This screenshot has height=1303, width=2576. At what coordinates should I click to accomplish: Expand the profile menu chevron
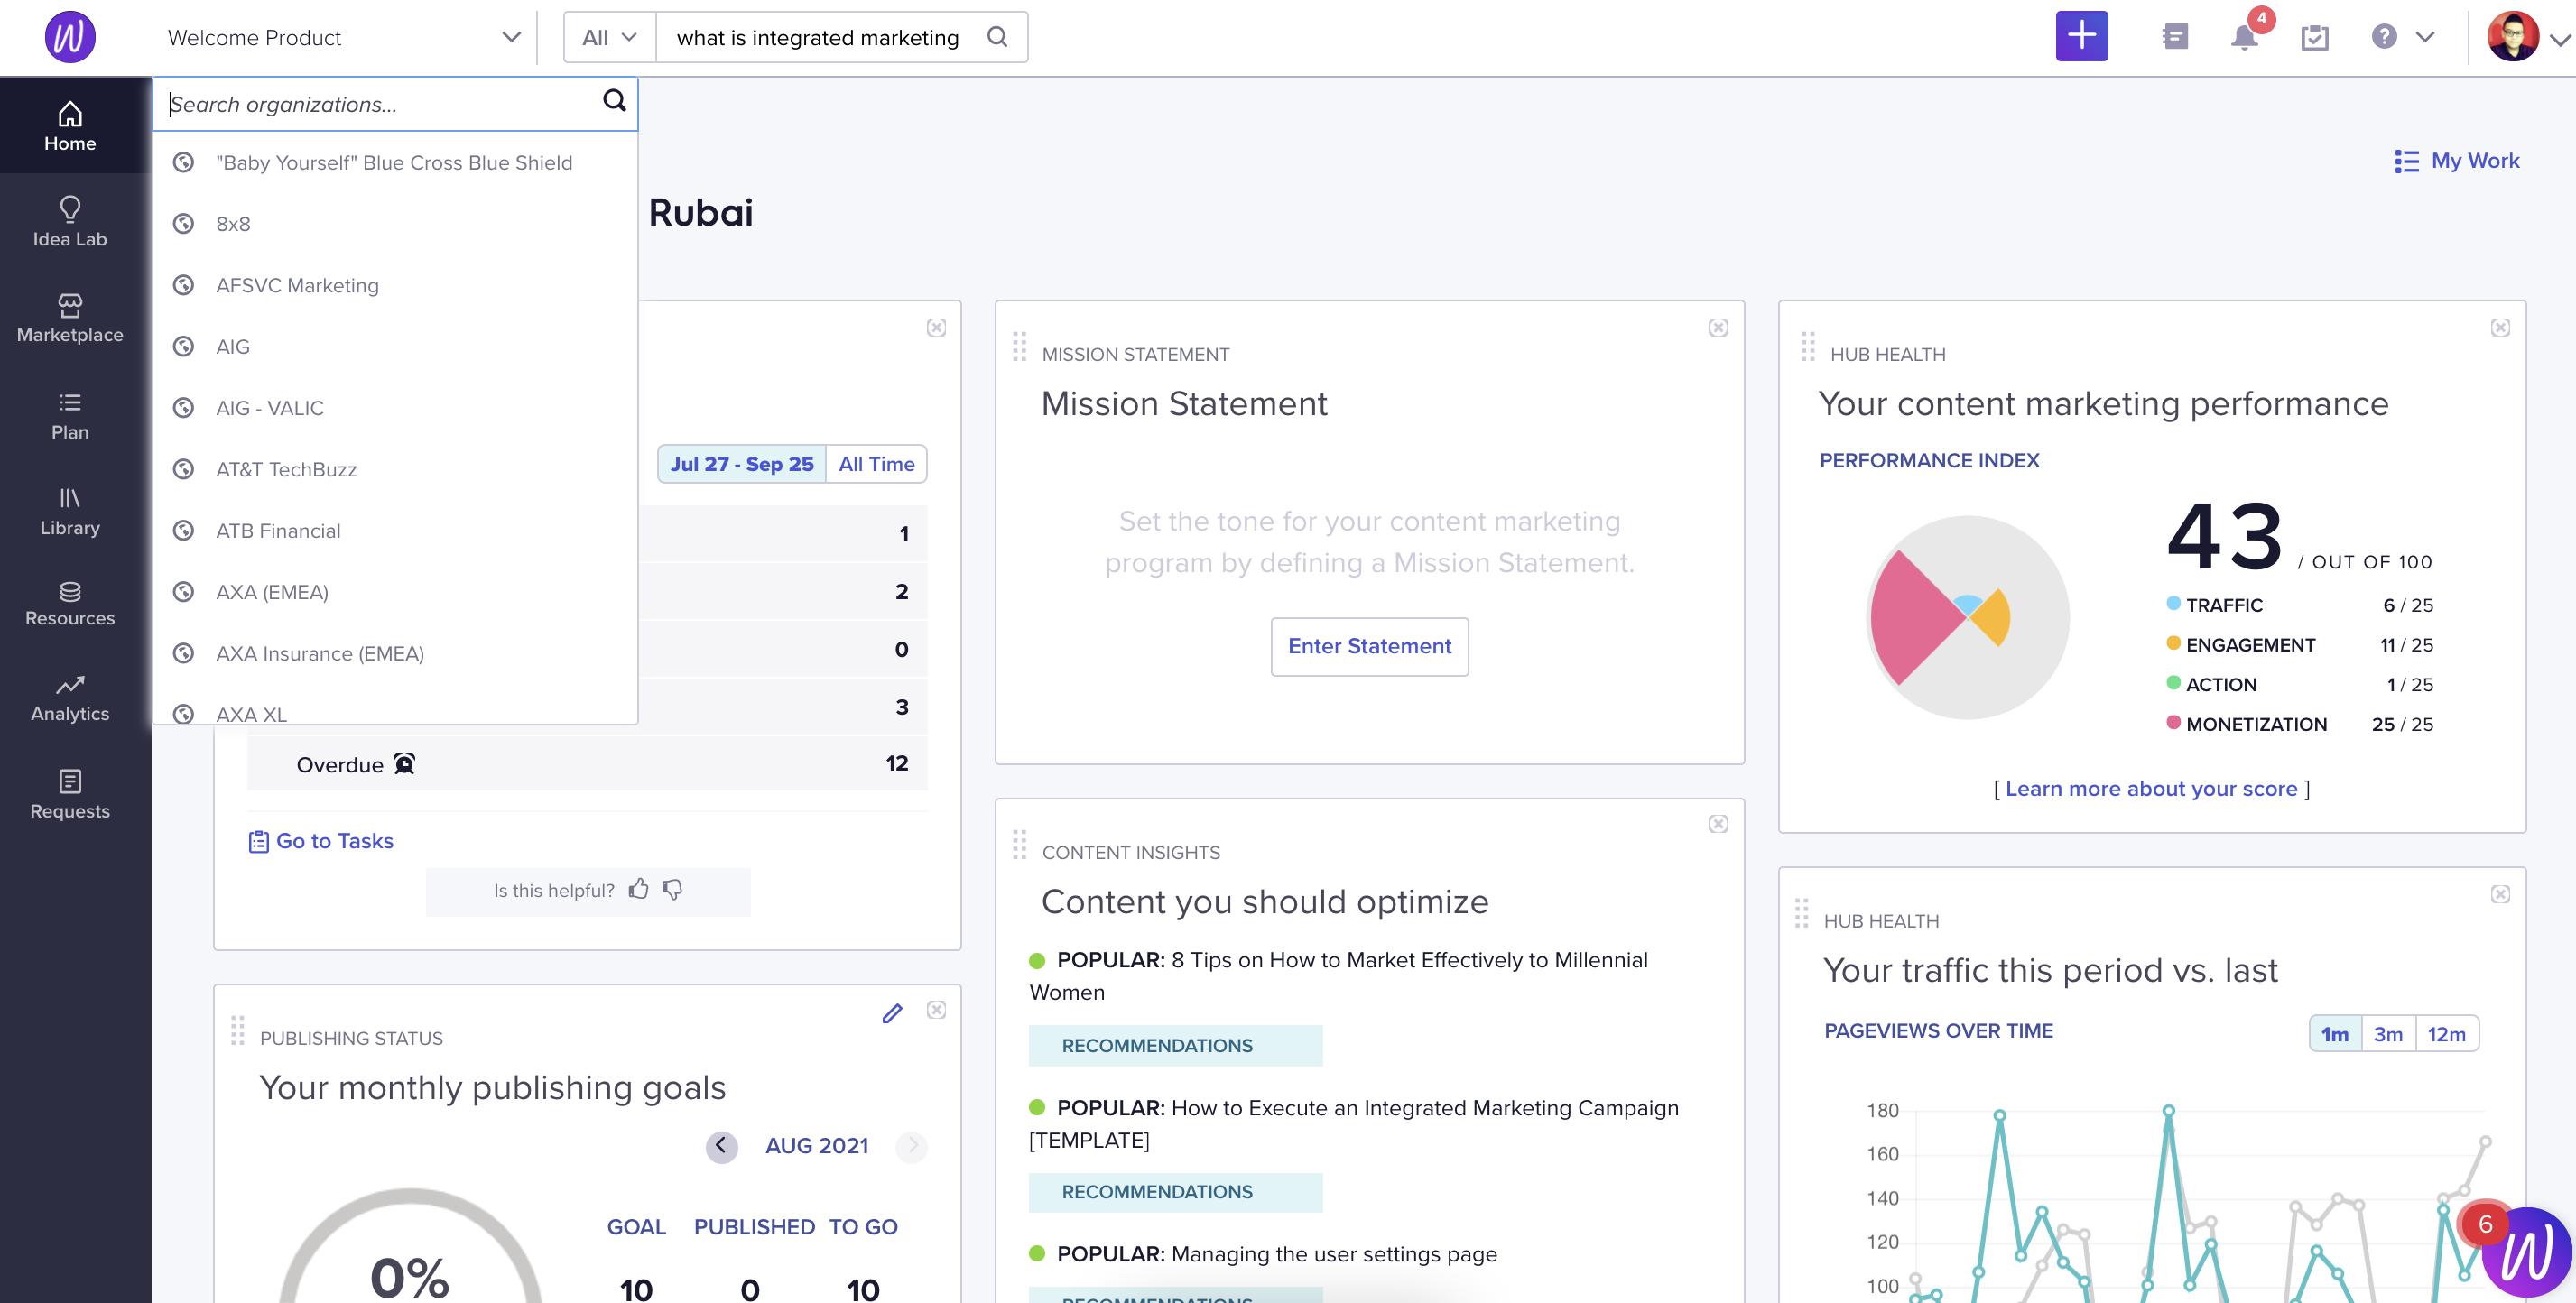tap(2560, 39)
